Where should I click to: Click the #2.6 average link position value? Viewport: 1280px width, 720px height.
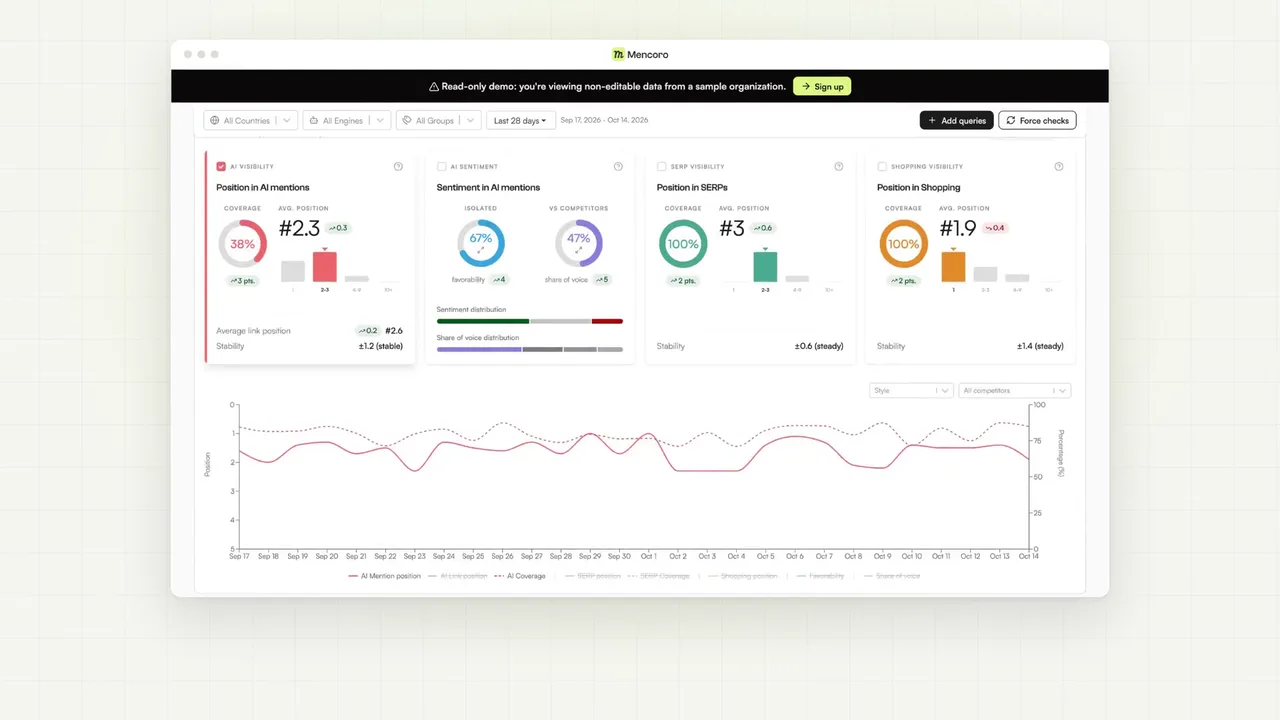pos(394,331)
